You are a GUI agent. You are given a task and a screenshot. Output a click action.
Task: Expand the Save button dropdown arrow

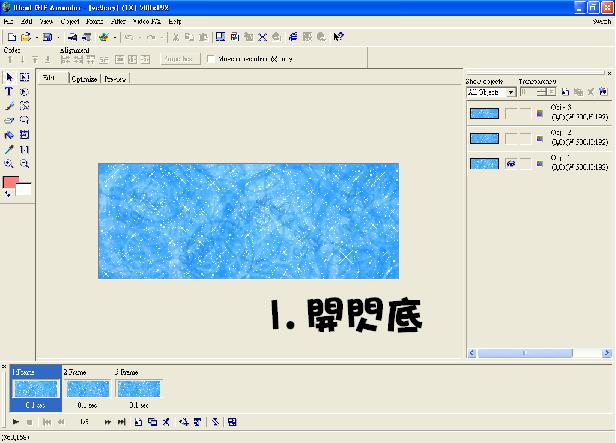[x=59, y=37]
